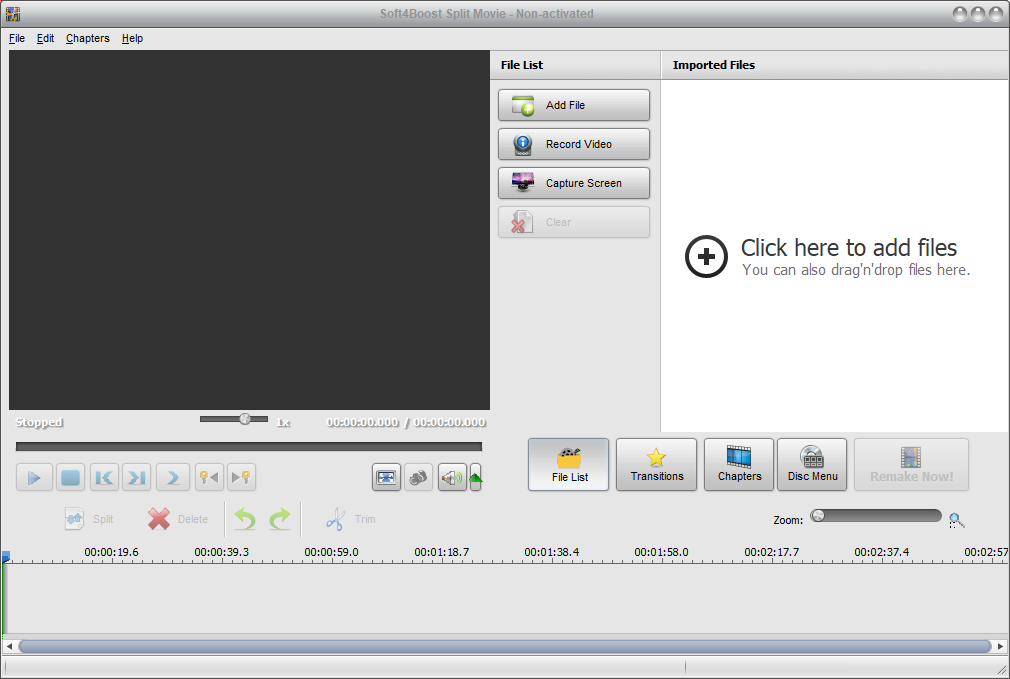
Task: Open the File menu
Action: (x=16, y=38)
